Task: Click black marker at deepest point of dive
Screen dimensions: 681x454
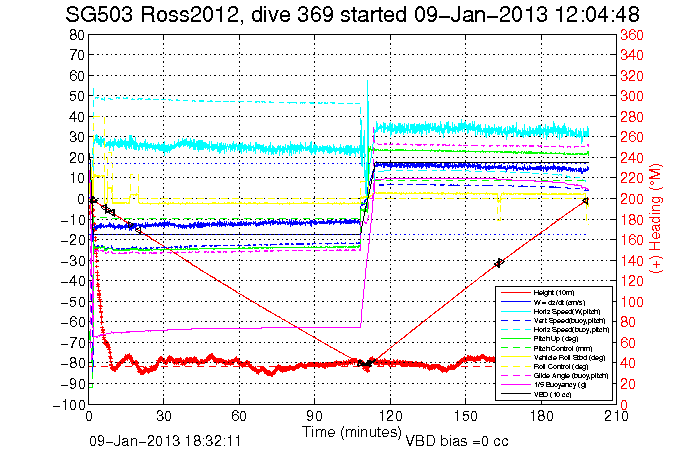Action: tap(365, 364)
